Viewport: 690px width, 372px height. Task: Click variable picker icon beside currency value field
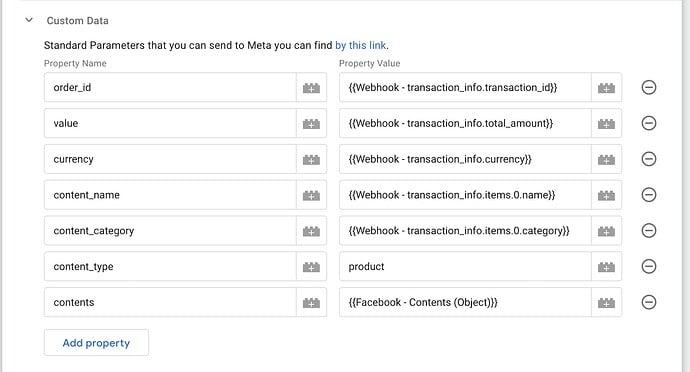606,159
